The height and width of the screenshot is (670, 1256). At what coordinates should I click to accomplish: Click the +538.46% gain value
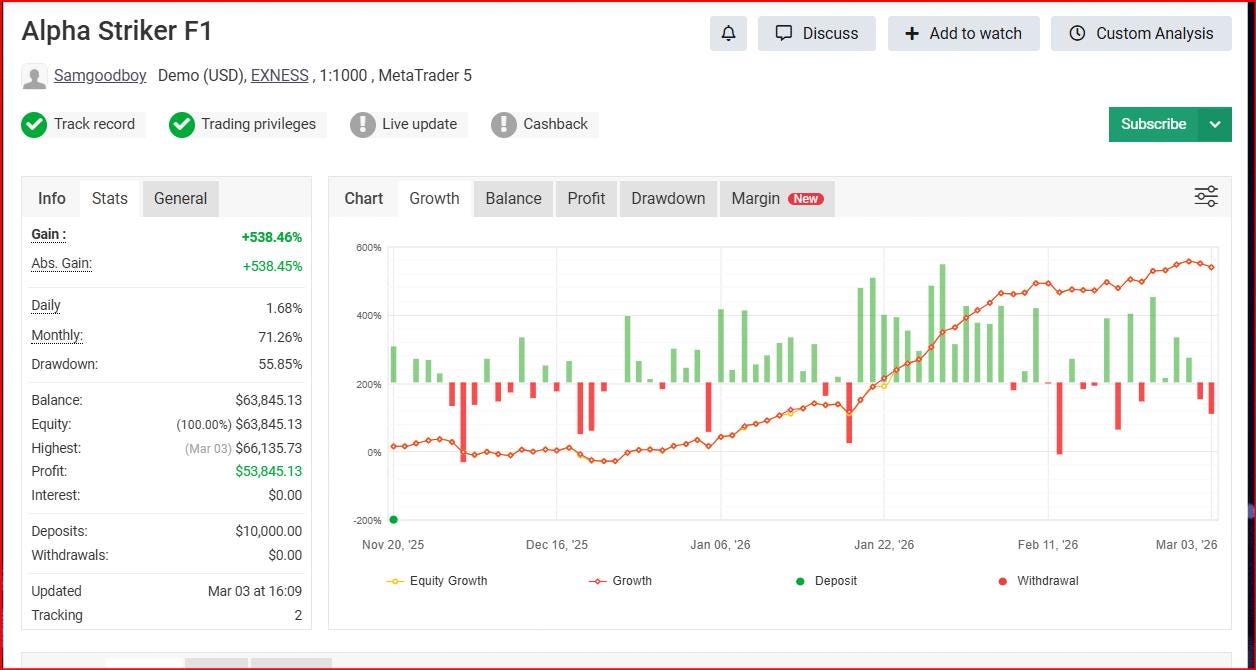coord(272,237)
